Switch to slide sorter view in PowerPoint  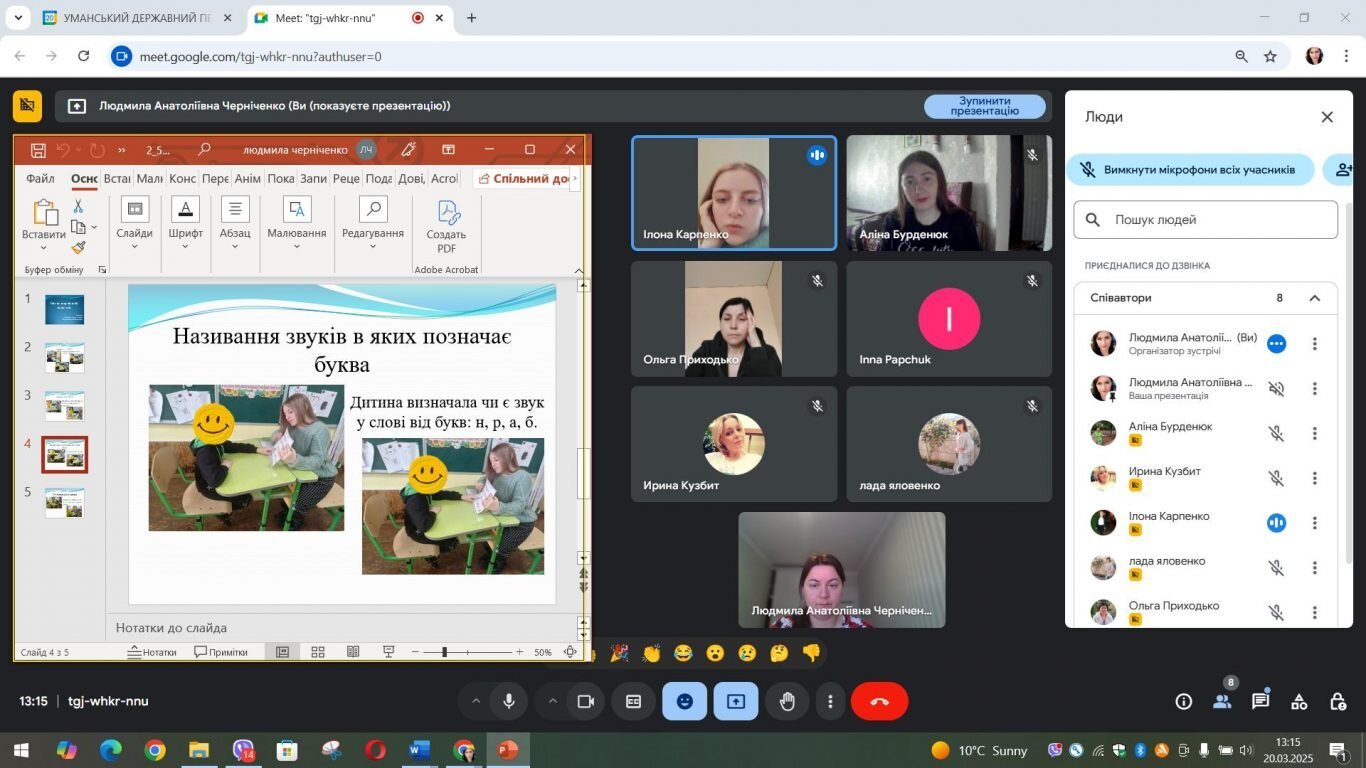318,652
